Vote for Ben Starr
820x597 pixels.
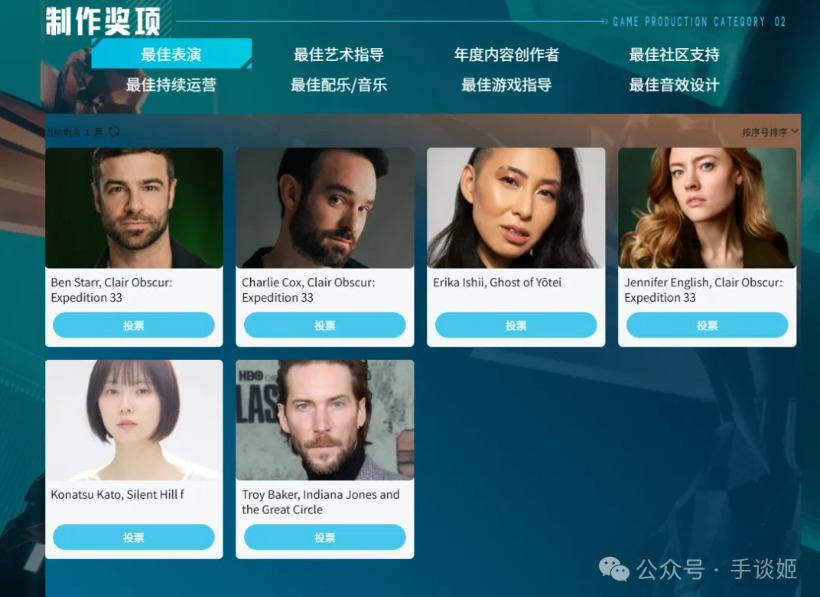click(134, 325)
